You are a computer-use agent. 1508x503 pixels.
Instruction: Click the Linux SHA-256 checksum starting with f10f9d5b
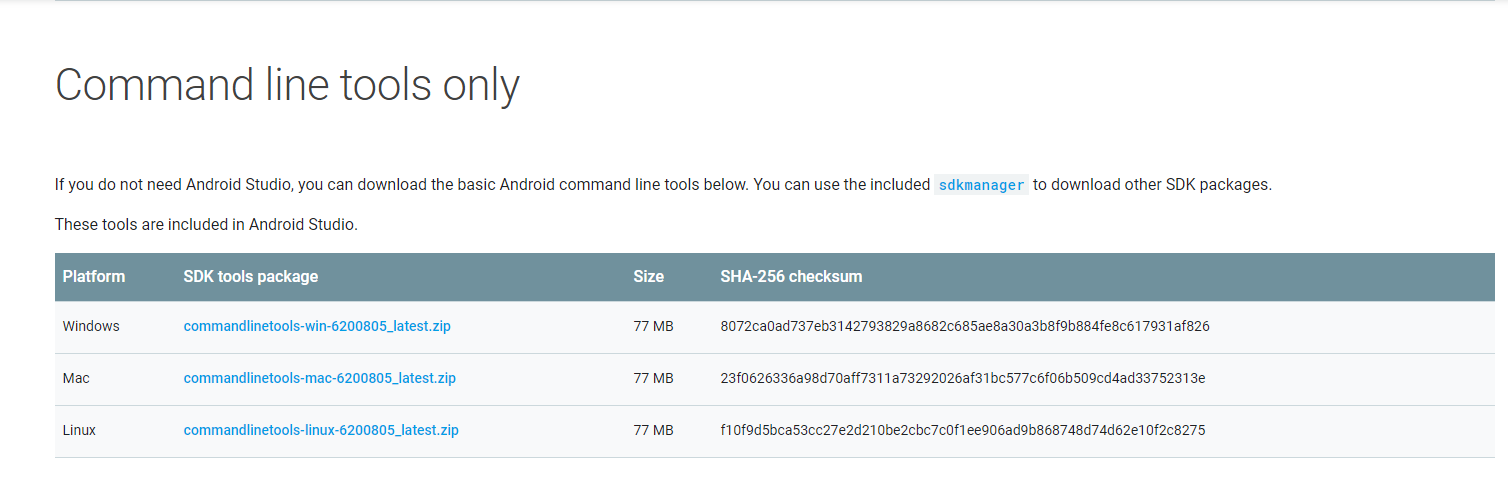tap(962, 430)
